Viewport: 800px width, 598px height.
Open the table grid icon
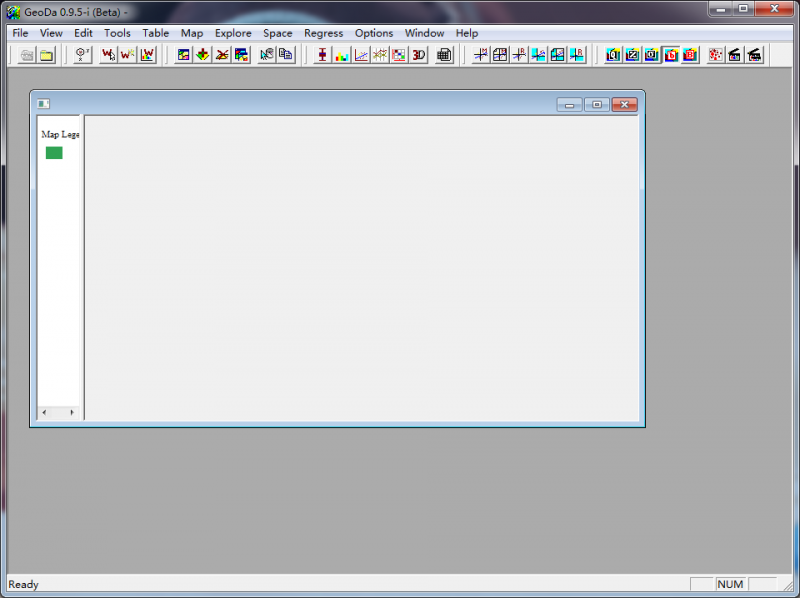pos(444,55)
